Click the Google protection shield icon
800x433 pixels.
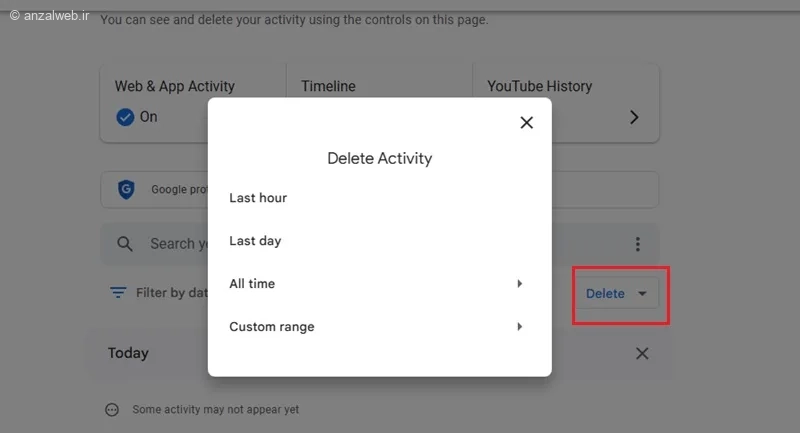pyautogui.click(x=126, y=189)
